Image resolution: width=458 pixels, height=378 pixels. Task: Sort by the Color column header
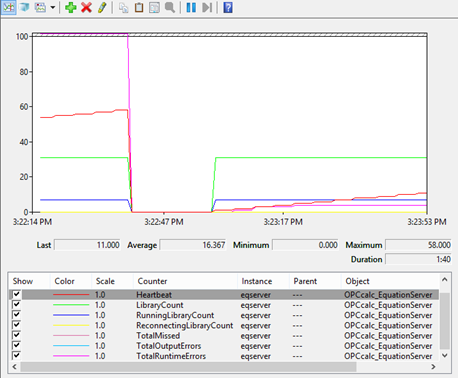71,281
